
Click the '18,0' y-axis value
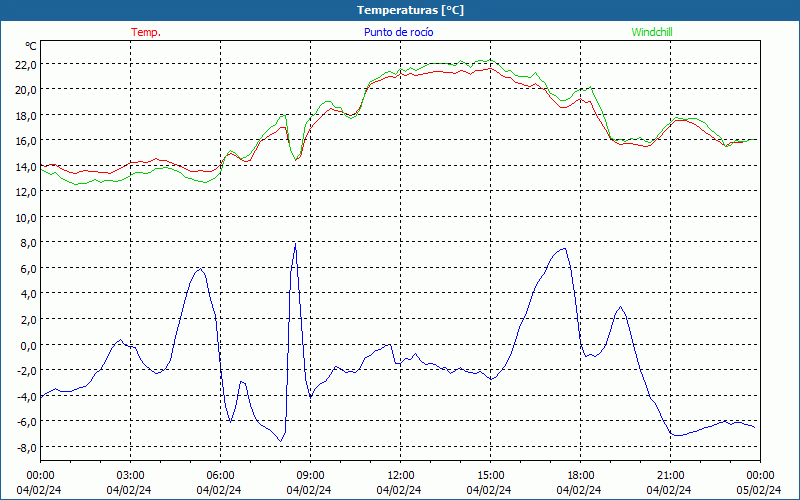(26, 115)
